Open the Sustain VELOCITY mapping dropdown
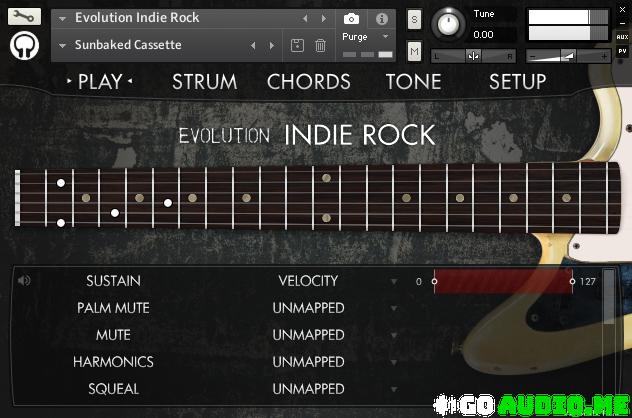The image size is (632, 418). [x=394, y=282]
